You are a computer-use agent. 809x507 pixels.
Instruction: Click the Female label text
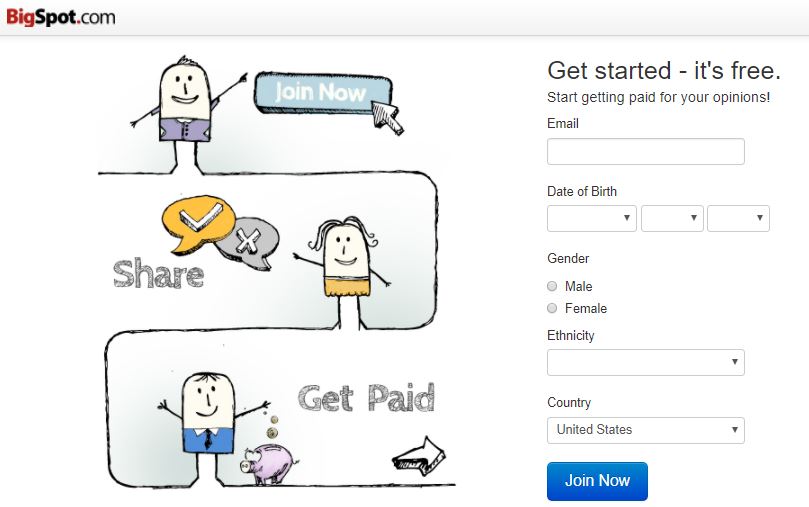coord(586,308)
